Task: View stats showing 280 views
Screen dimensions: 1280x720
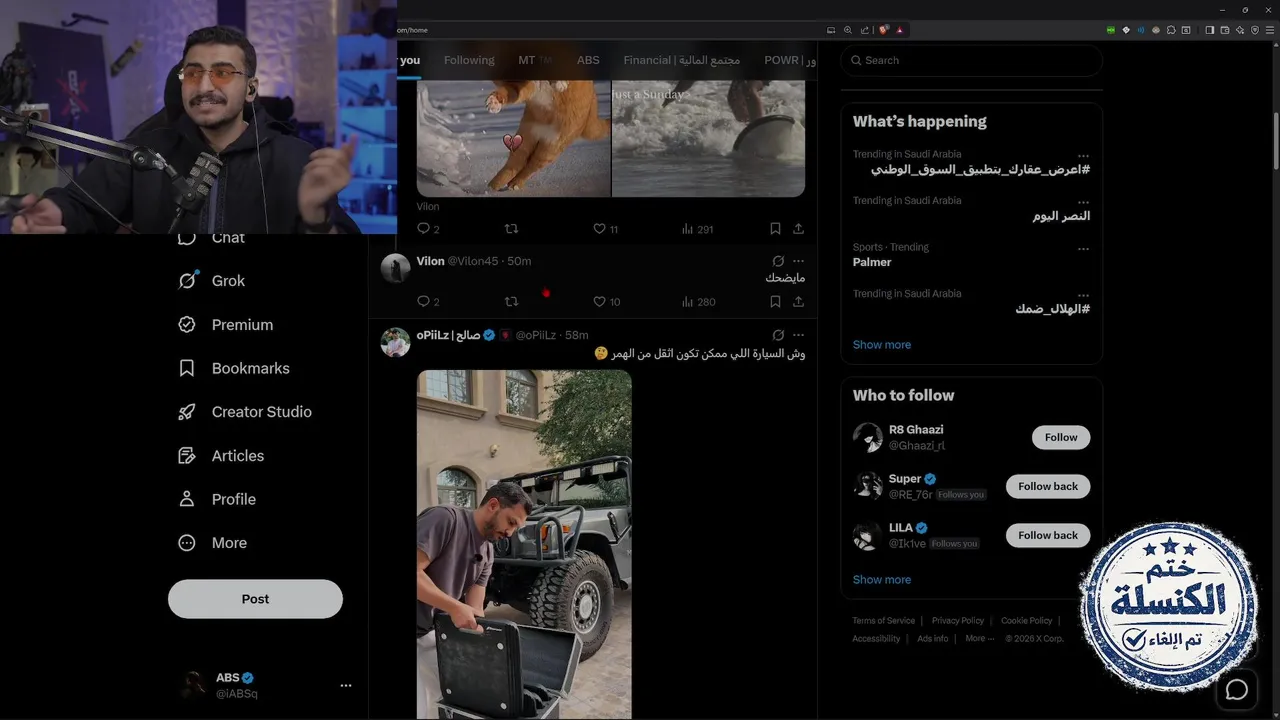Action: click(698, 301)
